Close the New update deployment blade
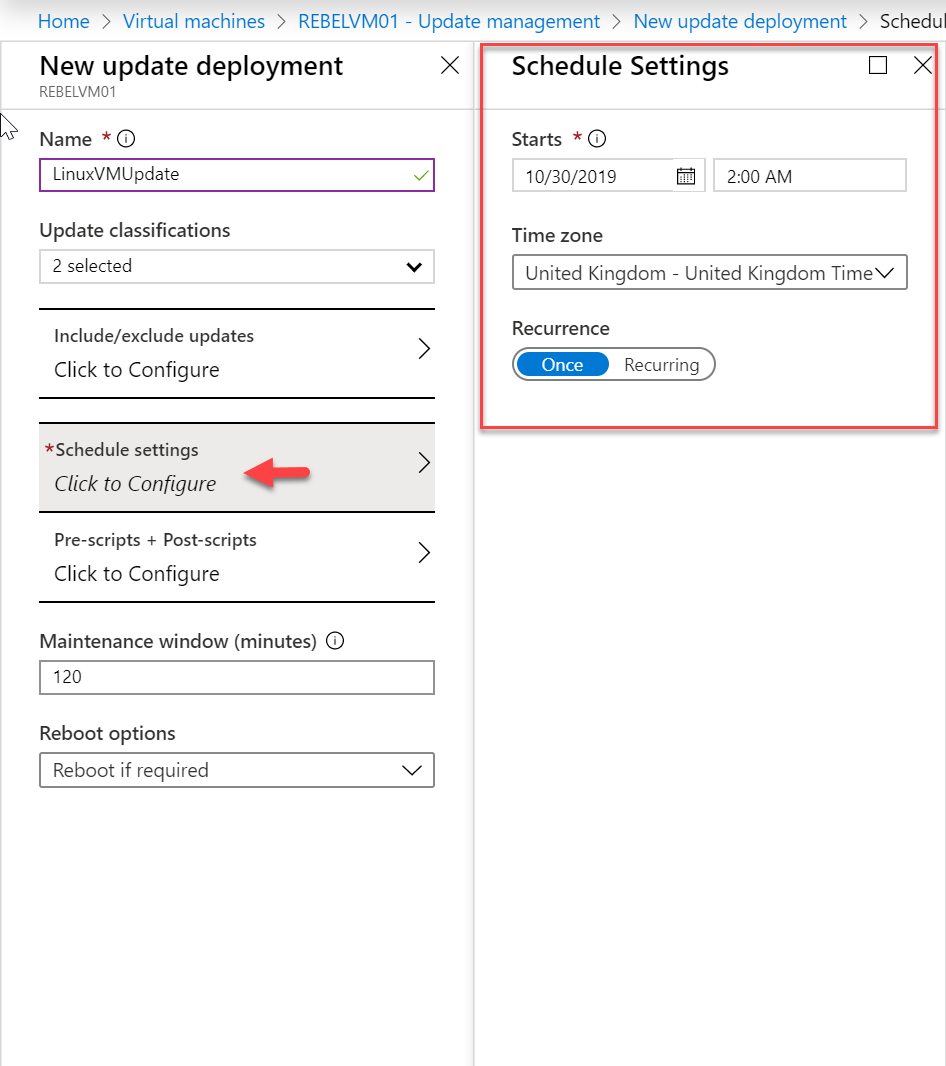The width and height of the screenshot is (946, 1066). pos(450,66)
